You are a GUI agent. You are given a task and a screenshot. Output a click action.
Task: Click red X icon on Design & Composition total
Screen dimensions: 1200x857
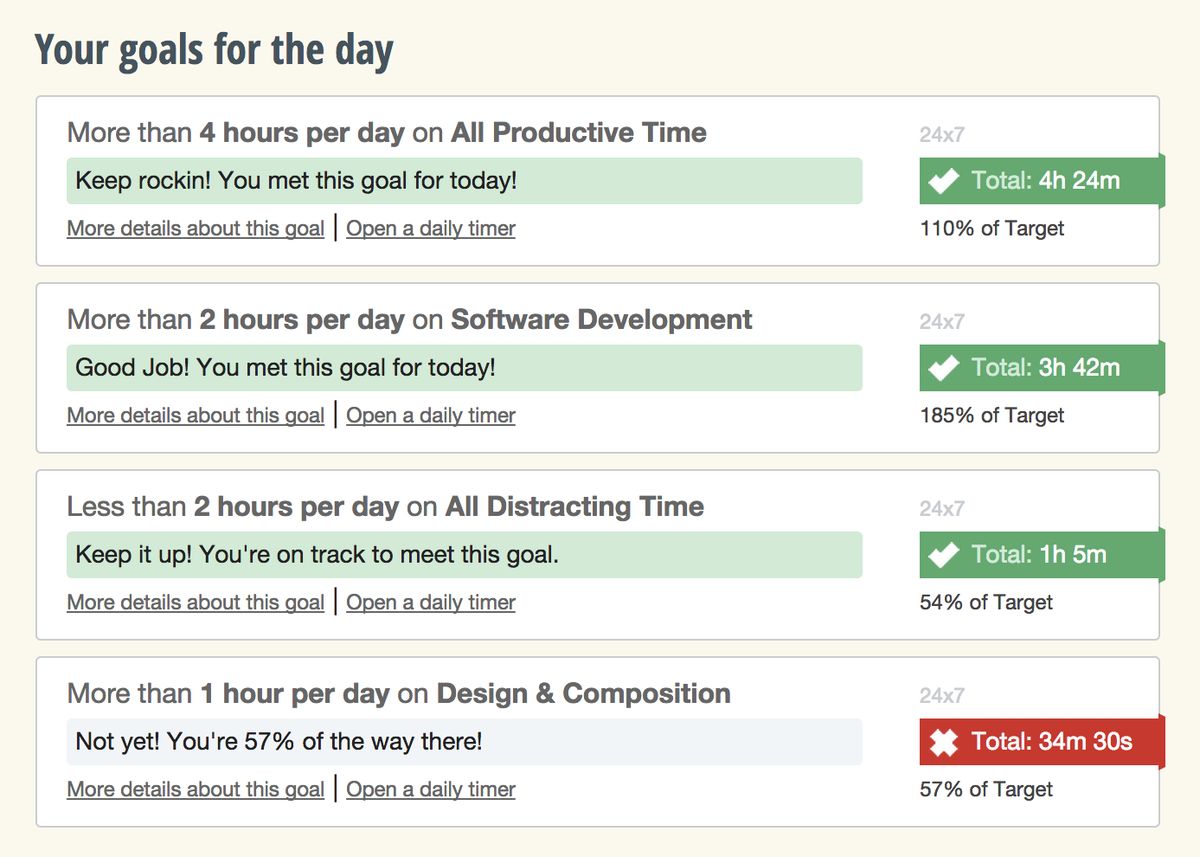943,742
